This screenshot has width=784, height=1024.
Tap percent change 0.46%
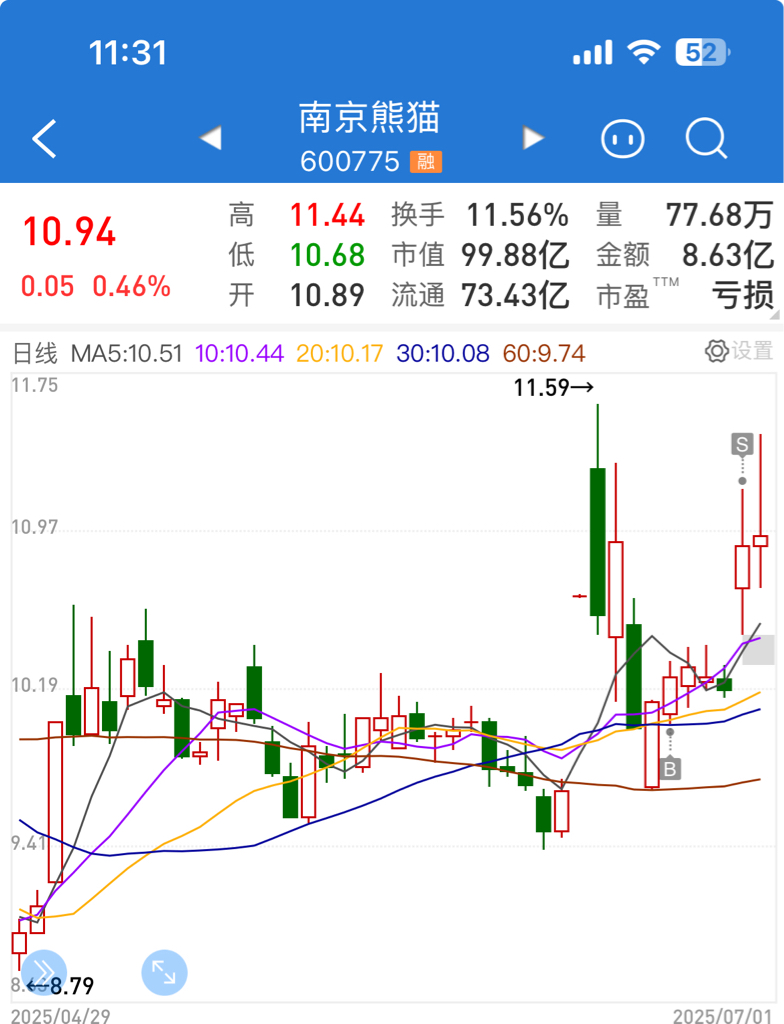131,287
